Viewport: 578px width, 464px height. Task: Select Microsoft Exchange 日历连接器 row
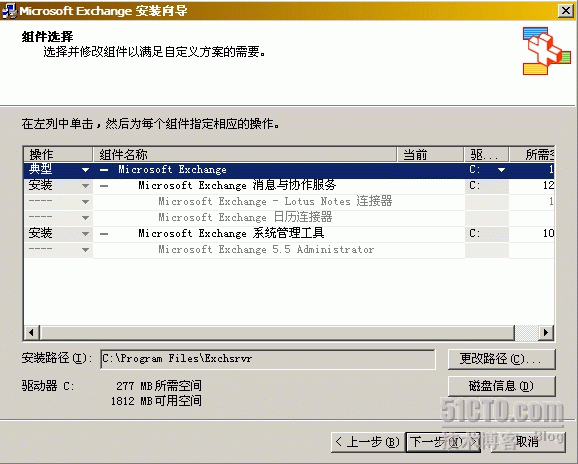pos(289,218)
